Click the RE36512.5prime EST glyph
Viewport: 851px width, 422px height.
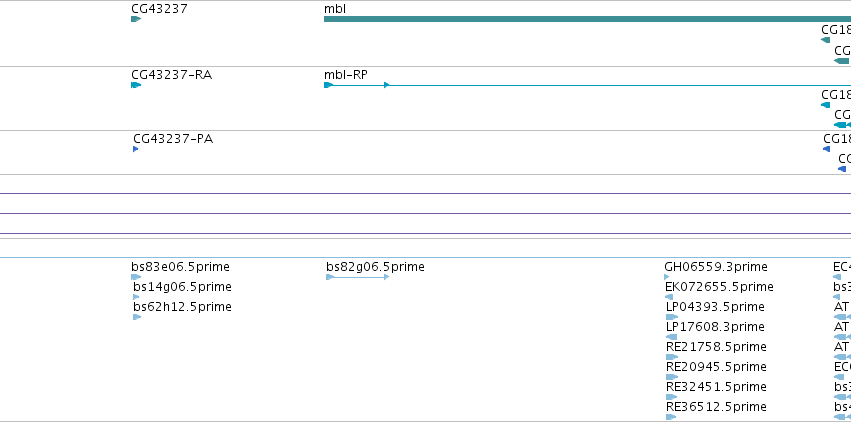click(671, 417)
